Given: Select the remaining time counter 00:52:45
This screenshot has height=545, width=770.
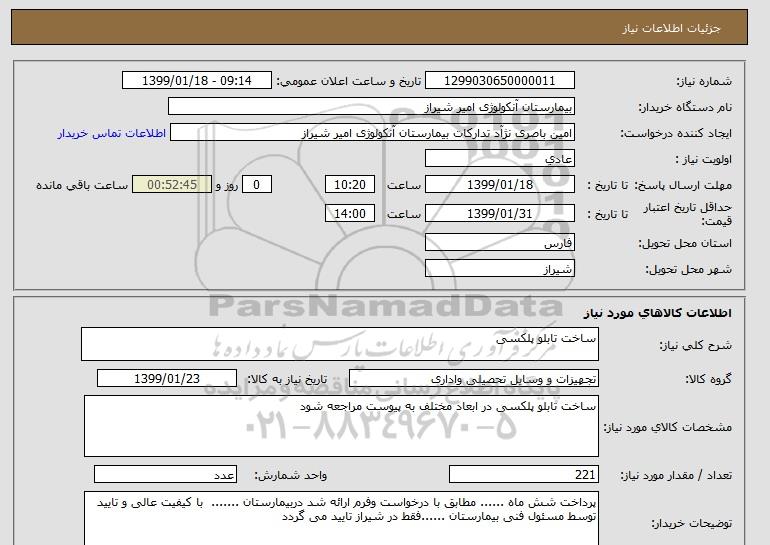Looking at the screenshot, I should coord(172,185).
